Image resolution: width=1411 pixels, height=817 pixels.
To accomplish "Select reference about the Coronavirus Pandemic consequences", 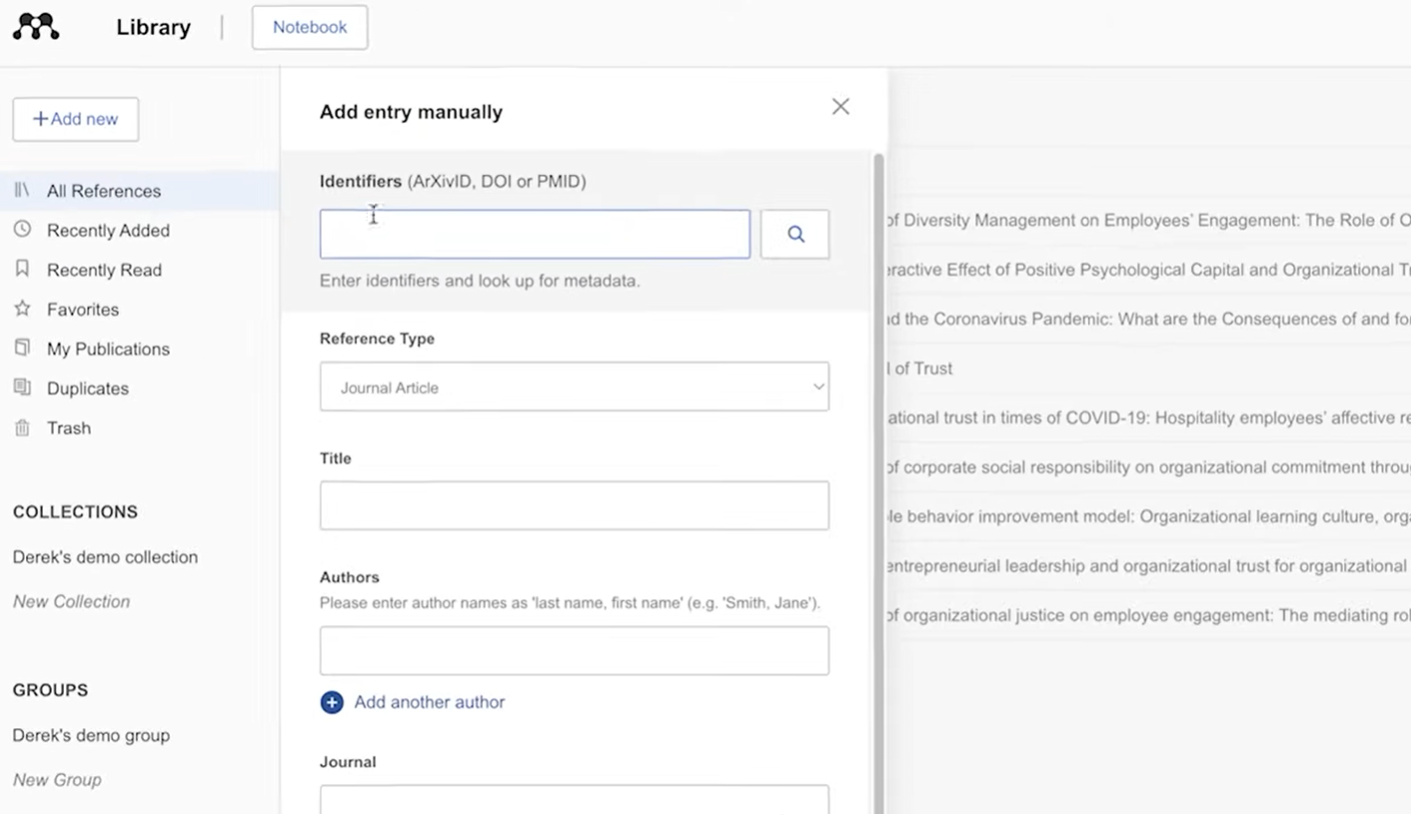I will [x=1148, y=319].
